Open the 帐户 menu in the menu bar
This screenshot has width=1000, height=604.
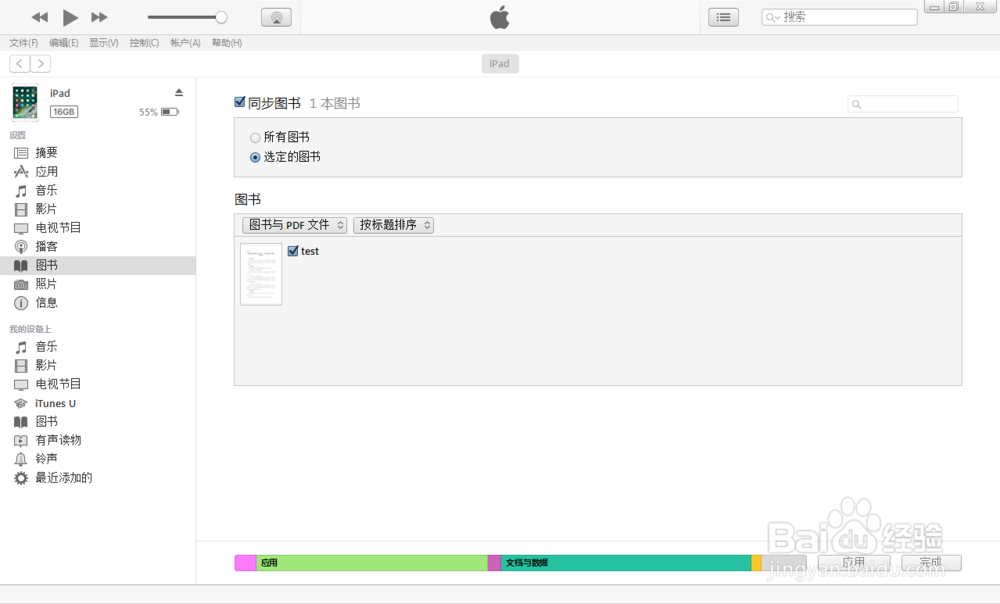click(185, 42)
